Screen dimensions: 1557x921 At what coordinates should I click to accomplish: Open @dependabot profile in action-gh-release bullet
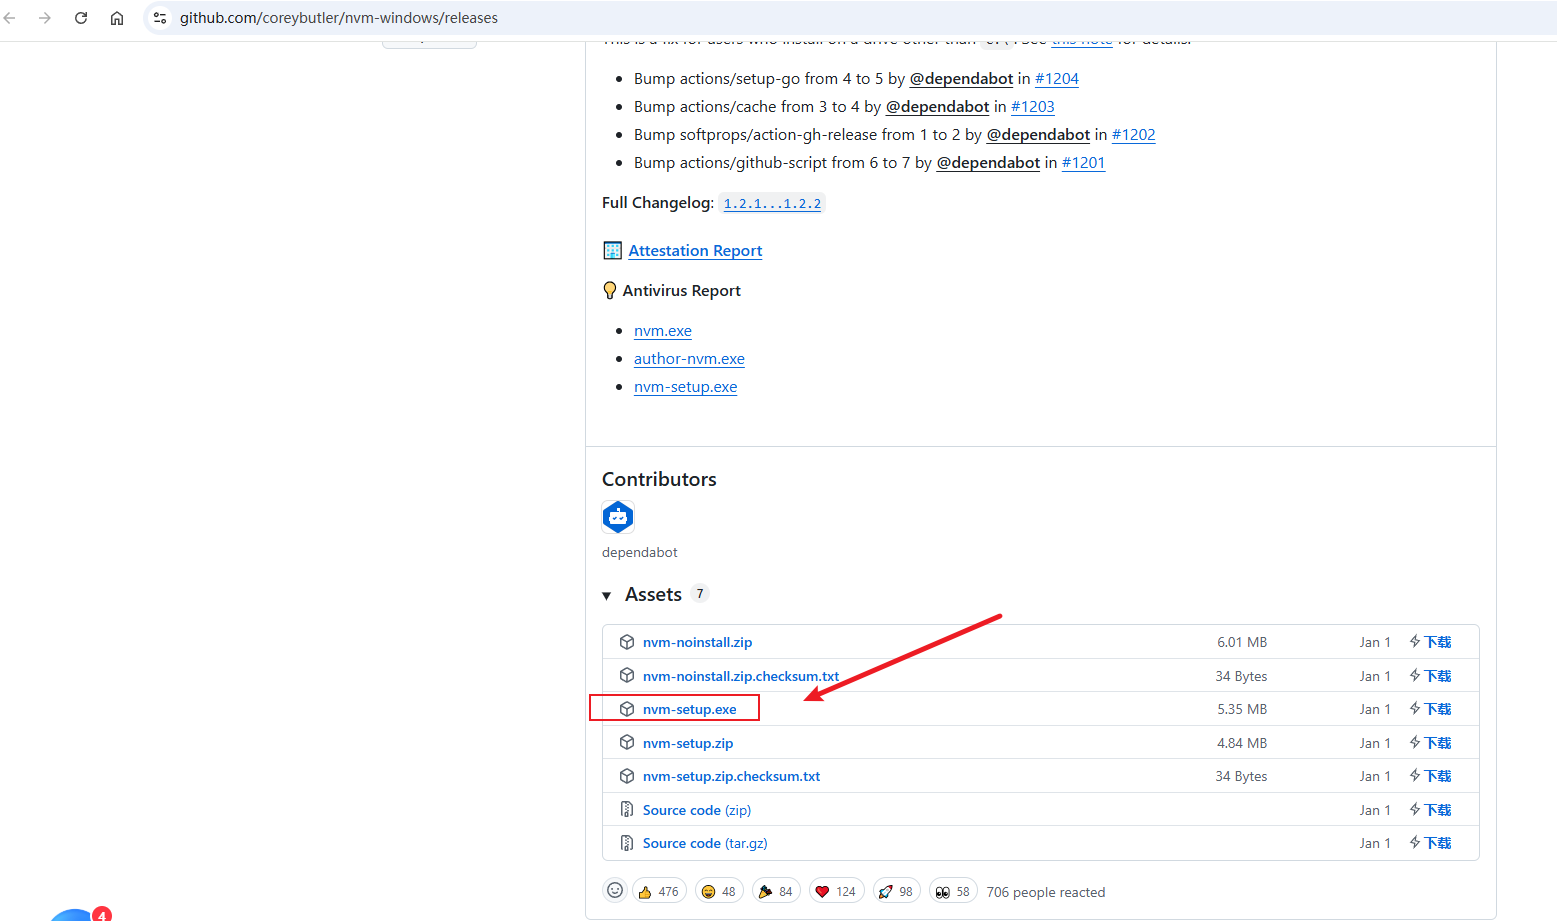coord(1038,135)
